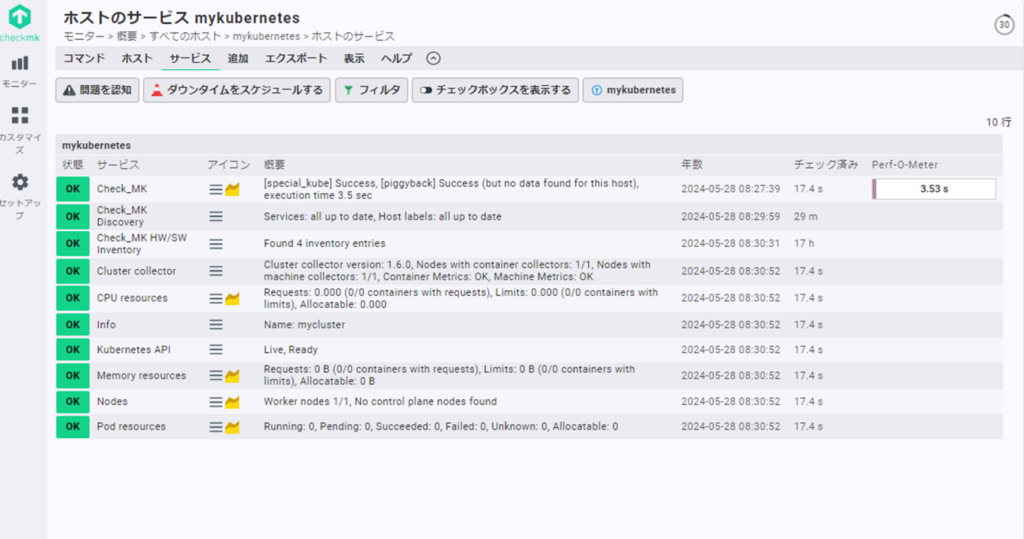Open action menu for Check_MK Discovery

216,216
